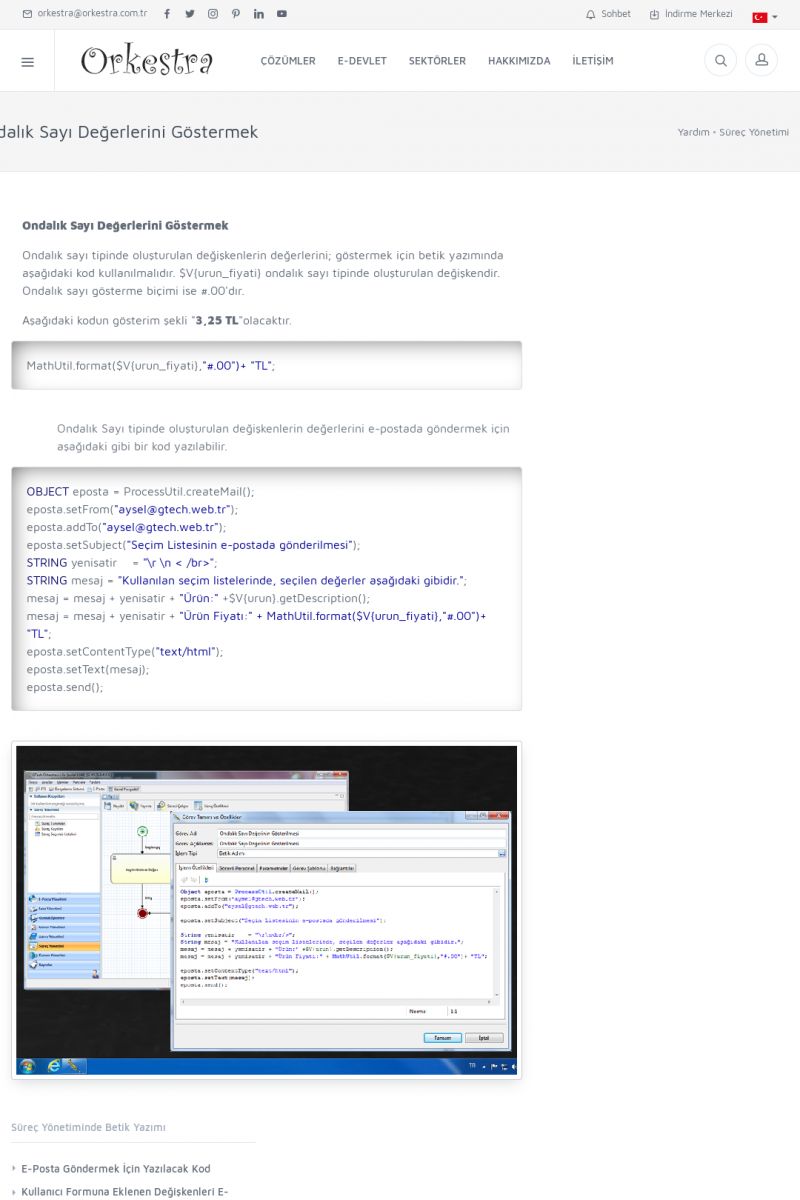
Task: Click the orkestra@orkestra.com.tr email link
Action: pyautogui.click(x=85, y=14)
